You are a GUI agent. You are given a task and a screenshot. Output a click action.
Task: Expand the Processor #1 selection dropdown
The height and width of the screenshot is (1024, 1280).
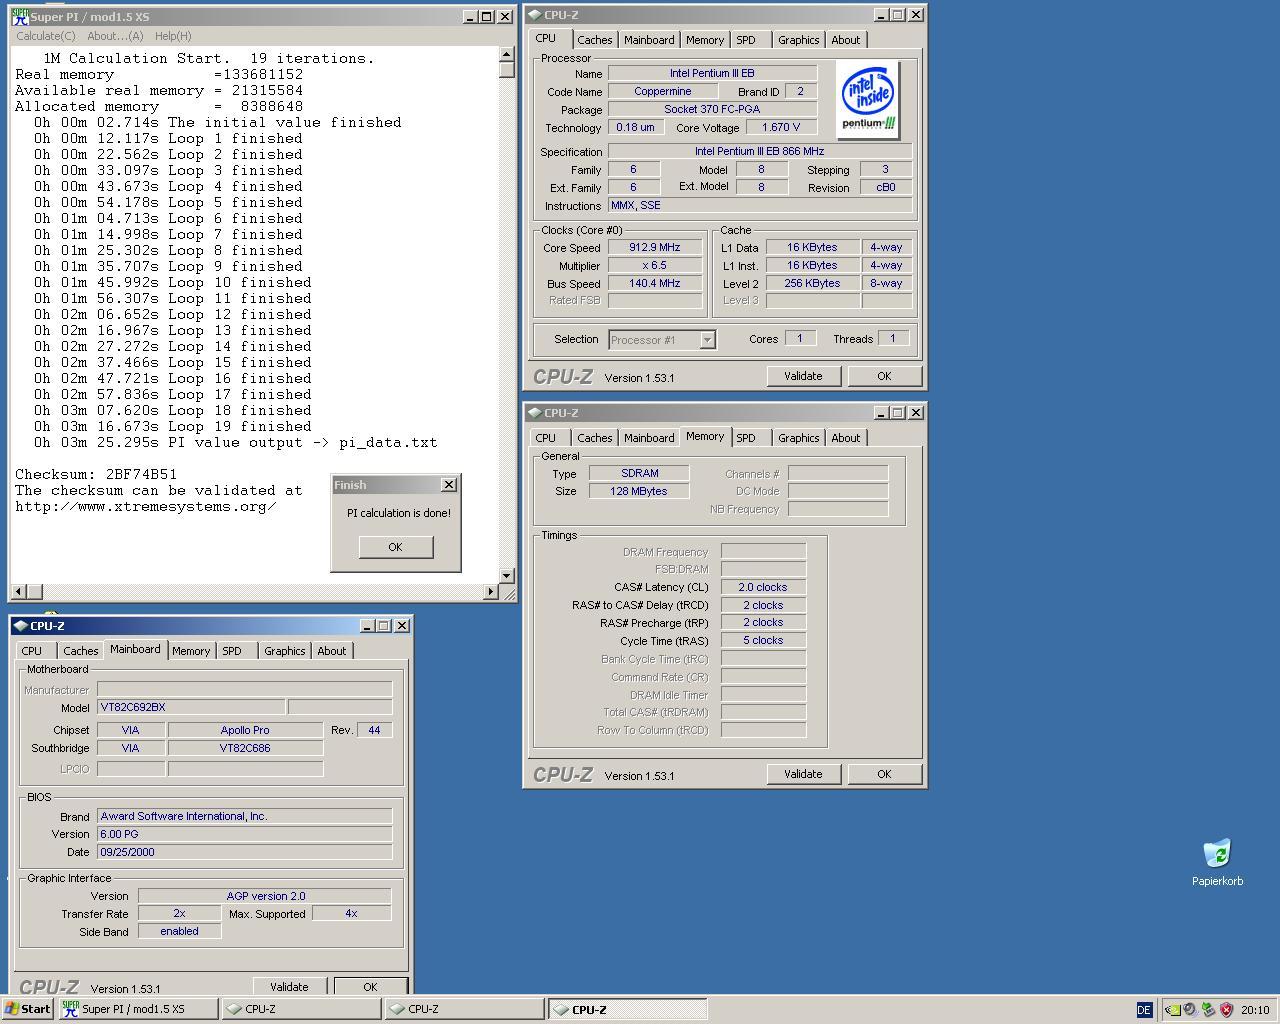pos(707,340)
